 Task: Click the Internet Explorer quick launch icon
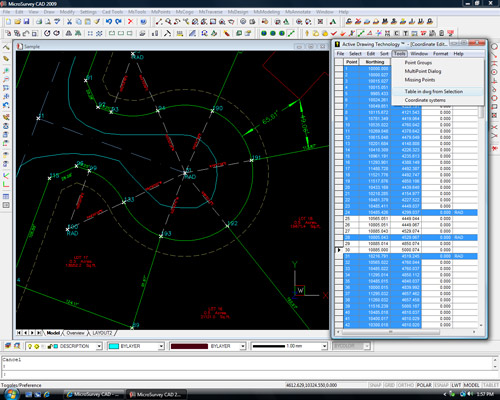click(46, 395)
